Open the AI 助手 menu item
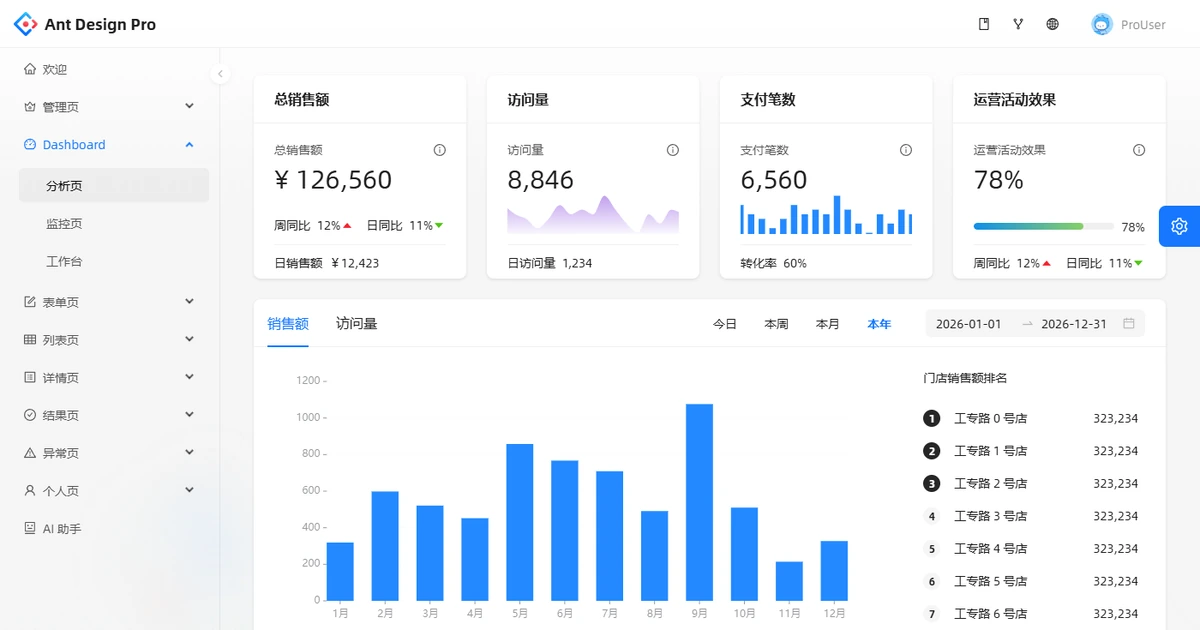 click(x=114, y=528)
